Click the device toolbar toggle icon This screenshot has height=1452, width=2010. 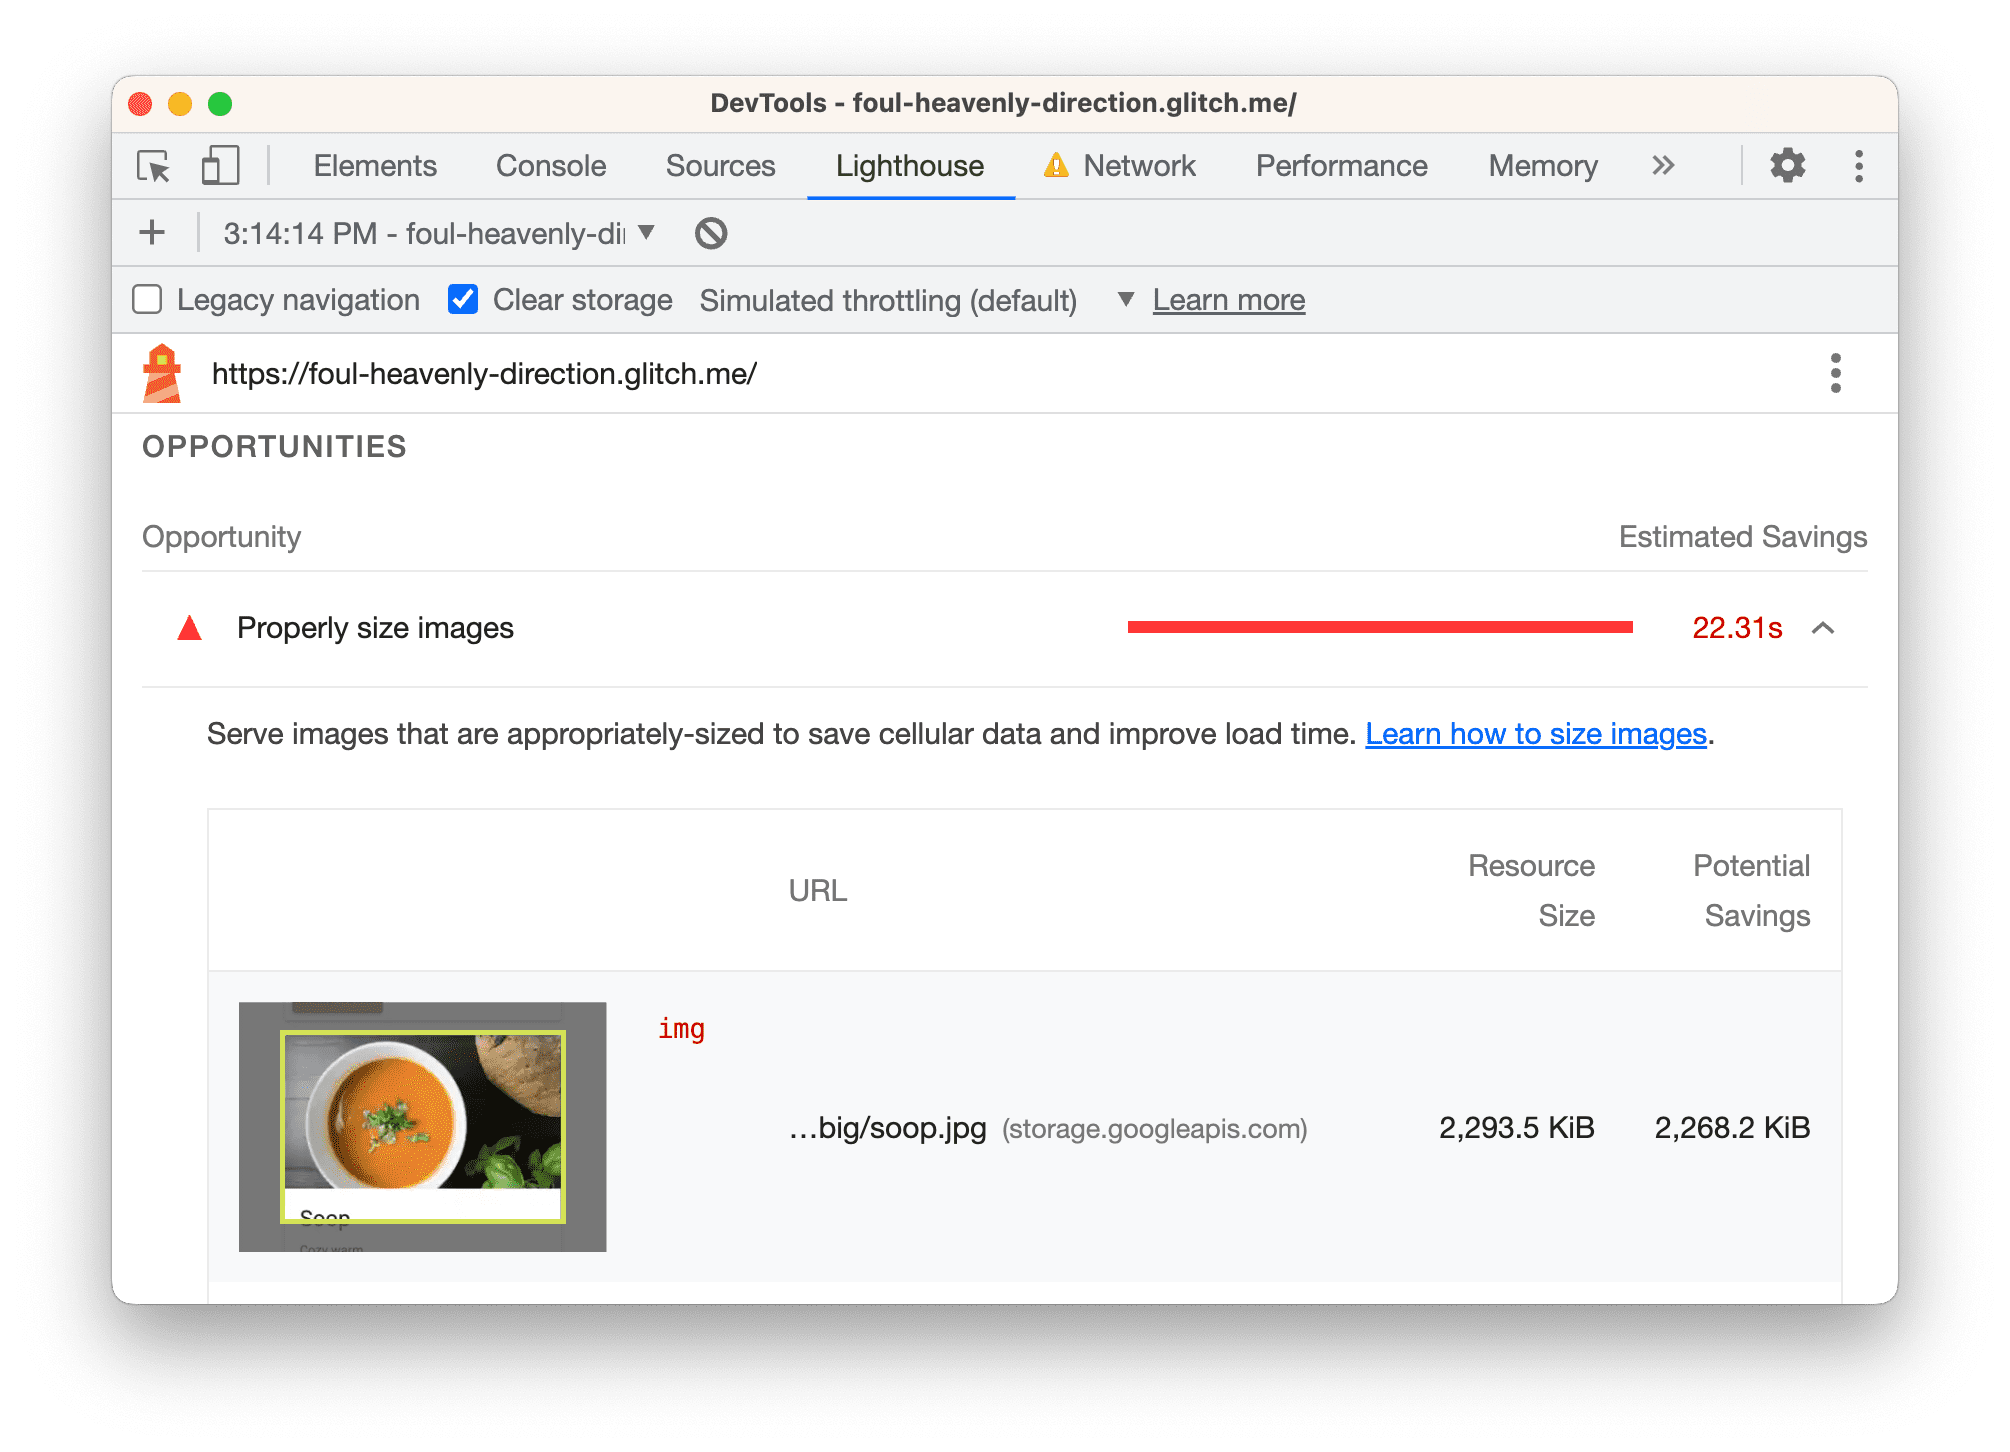[x=217, y=165]
